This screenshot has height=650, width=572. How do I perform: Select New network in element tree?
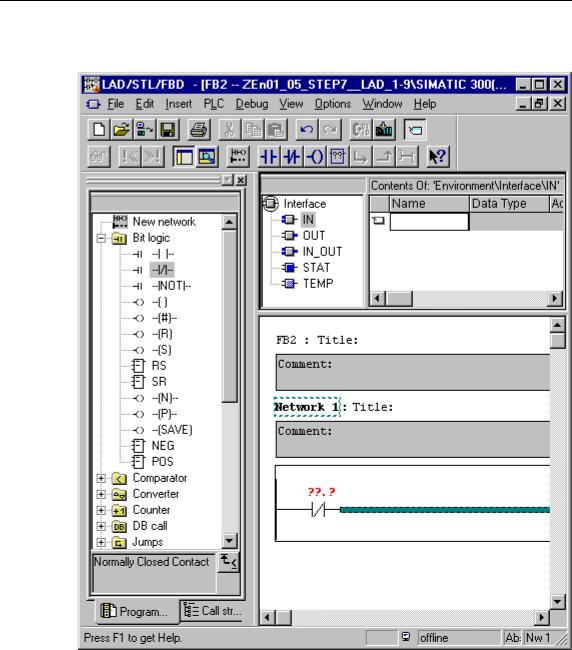click(164, 222)
